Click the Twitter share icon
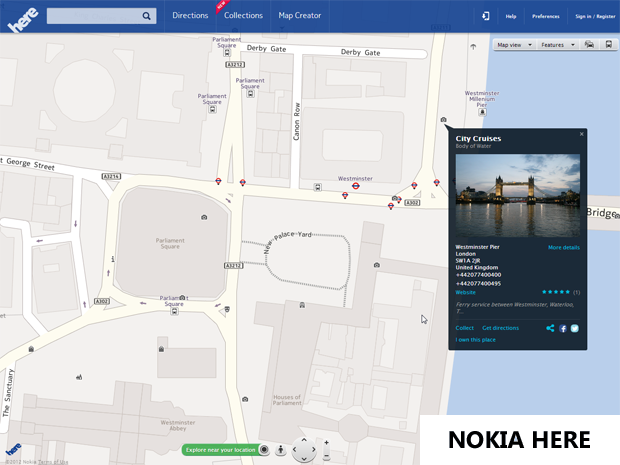 (575, 328)
